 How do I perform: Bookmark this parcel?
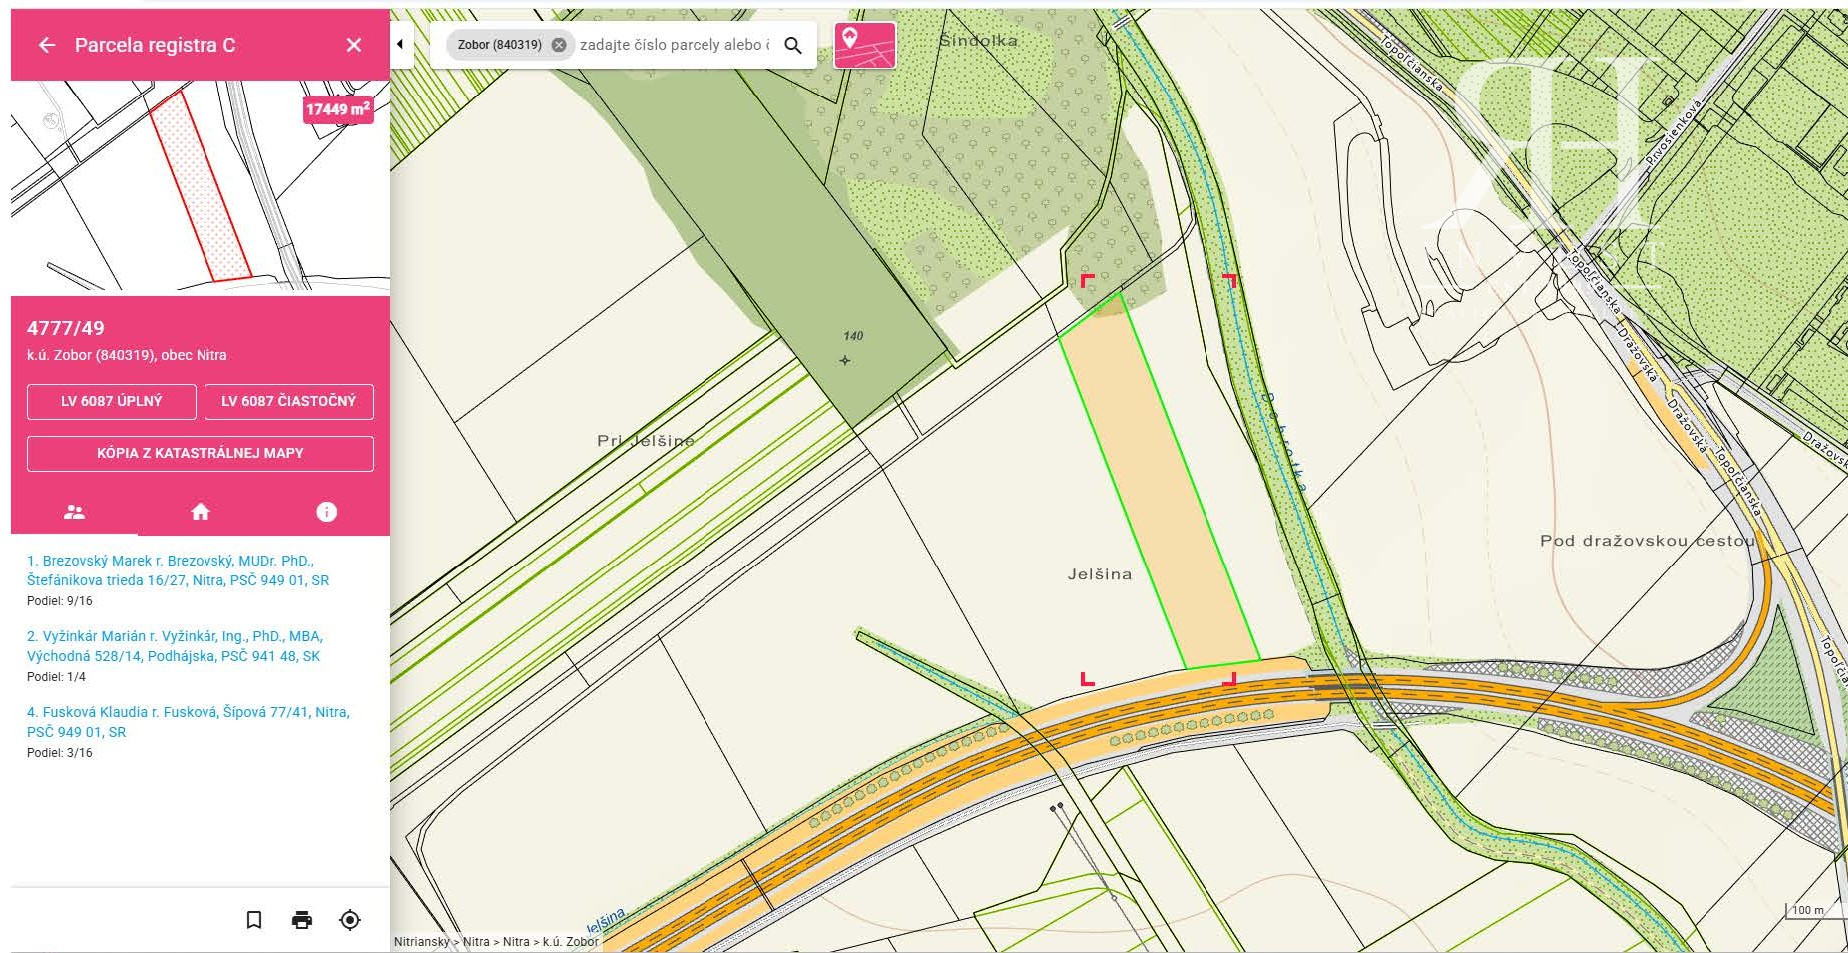(254, 920)
